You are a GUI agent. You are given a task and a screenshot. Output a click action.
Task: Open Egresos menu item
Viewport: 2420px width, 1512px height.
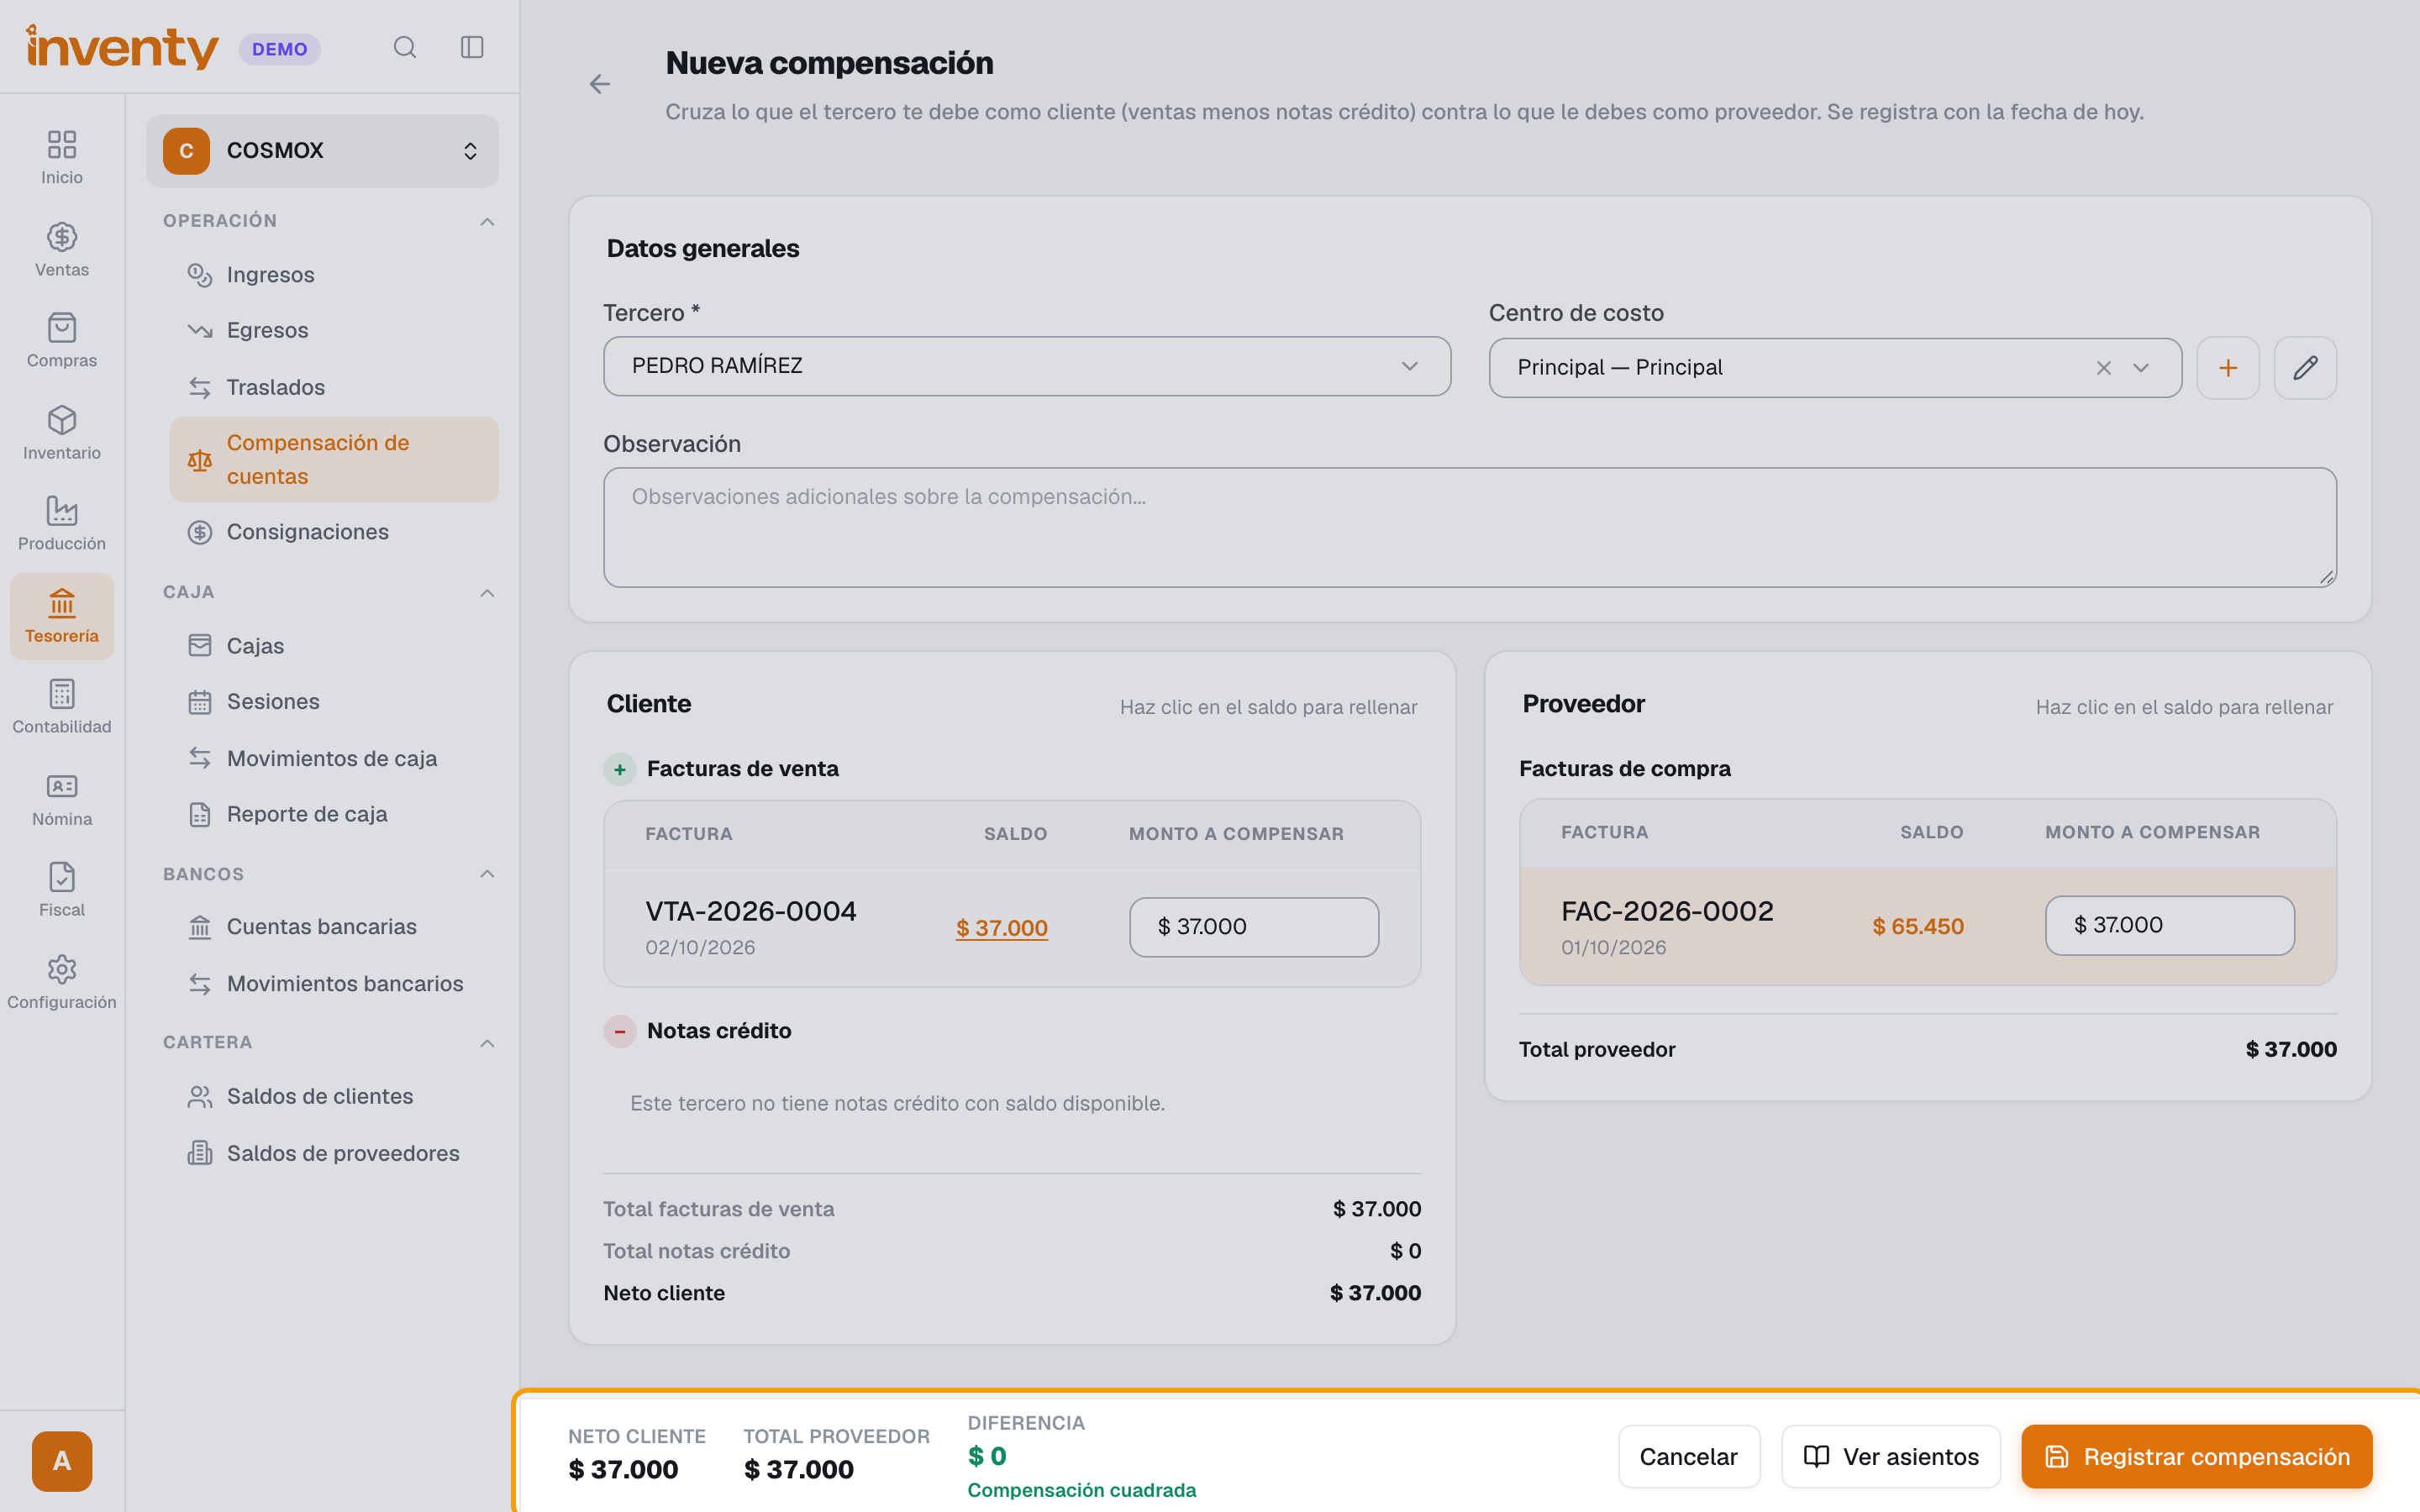click(334, 330)
